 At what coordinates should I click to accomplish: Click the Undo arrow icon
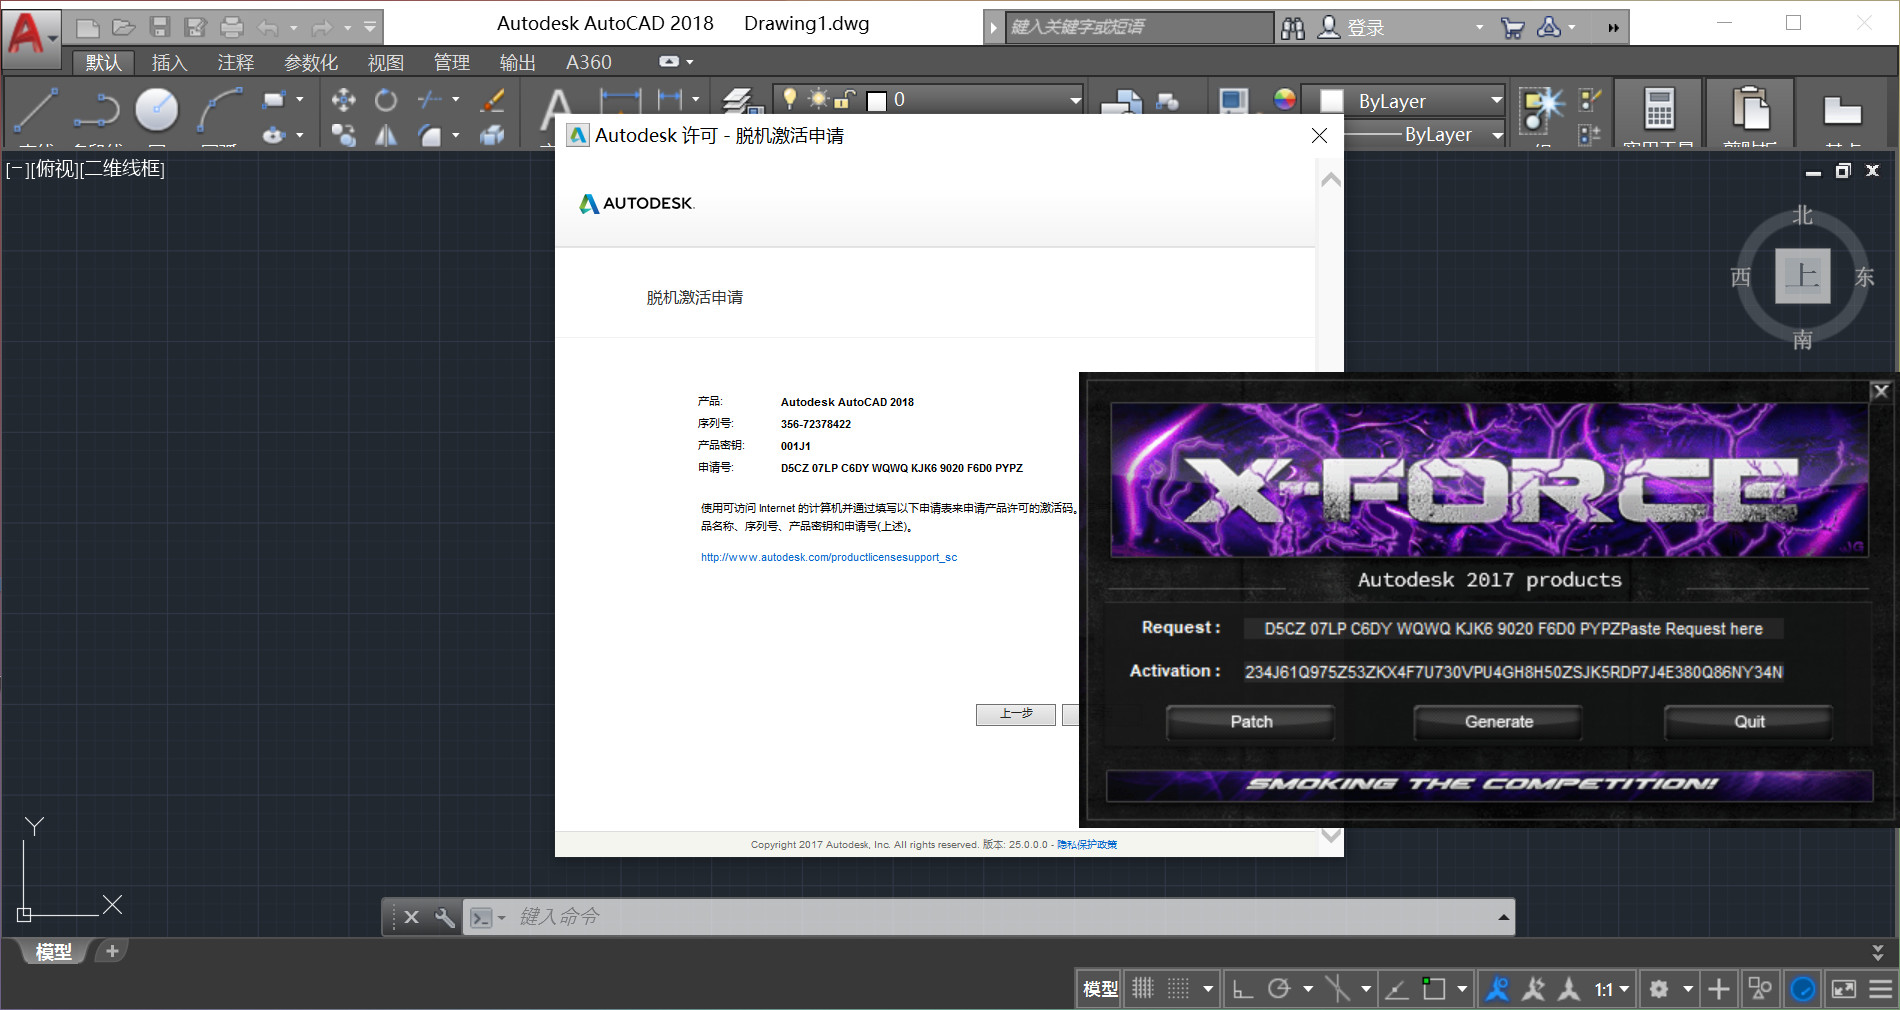tap(268, 28)
